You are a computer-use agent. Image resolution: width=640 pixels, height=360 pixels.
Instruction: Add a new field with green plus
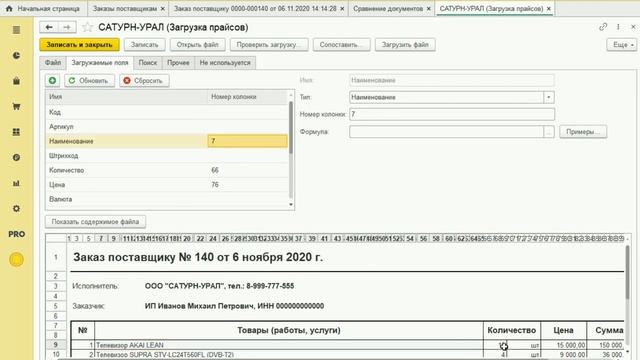pyautogui.click(x=53, y=80)
